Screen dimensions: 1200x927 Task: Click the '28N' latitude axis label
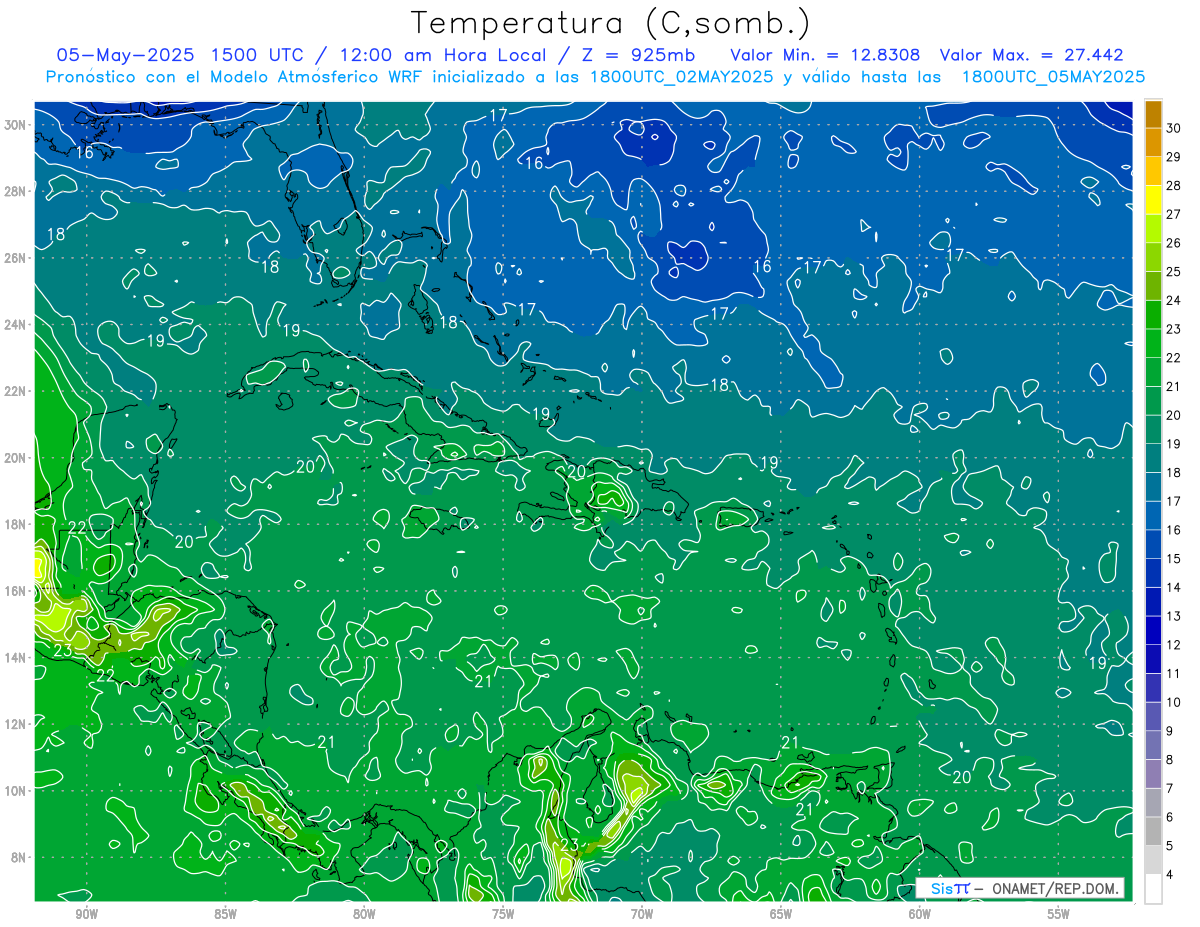coord(17,191)
